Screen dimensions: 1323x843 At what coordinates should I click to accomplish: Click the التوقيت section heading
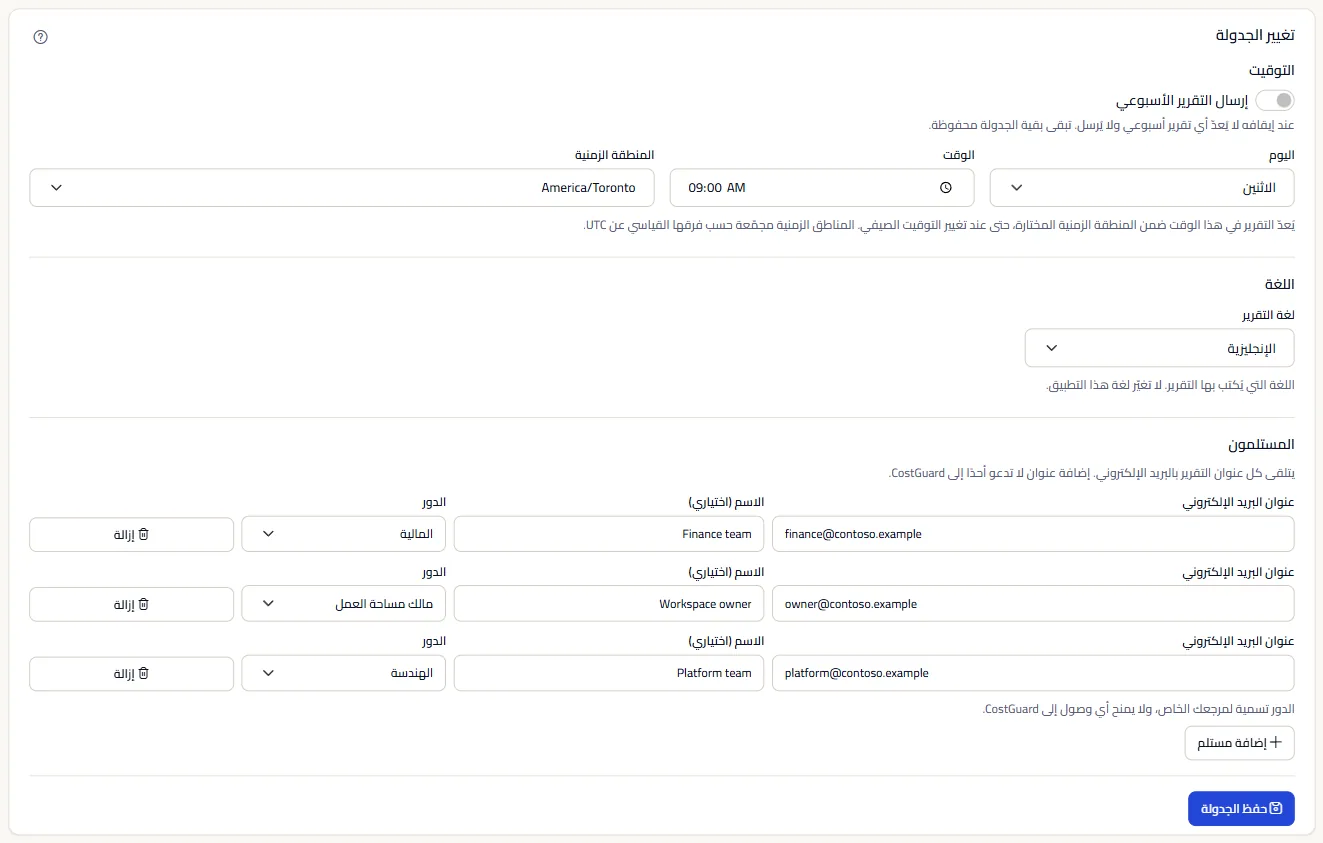(x=1271, y=70)
